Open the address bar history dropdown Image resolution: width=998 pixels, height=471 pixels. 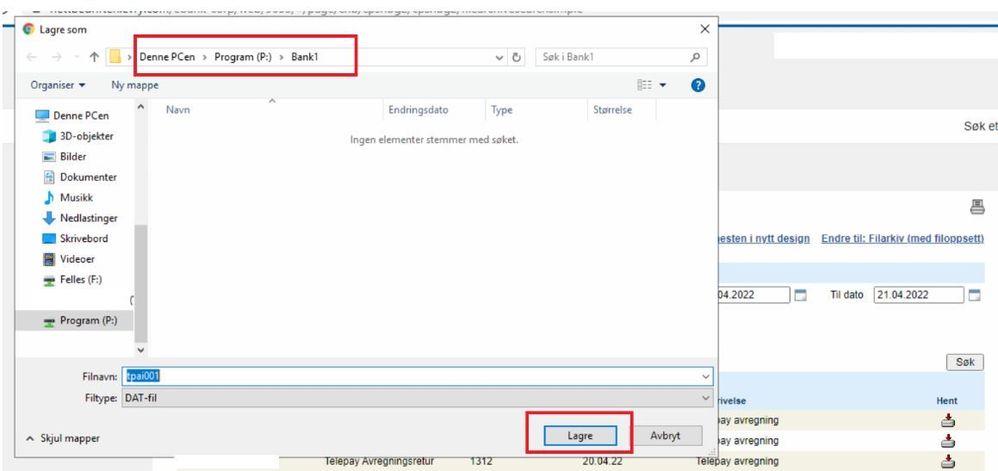pyautogui.click(x=500, y=57)
